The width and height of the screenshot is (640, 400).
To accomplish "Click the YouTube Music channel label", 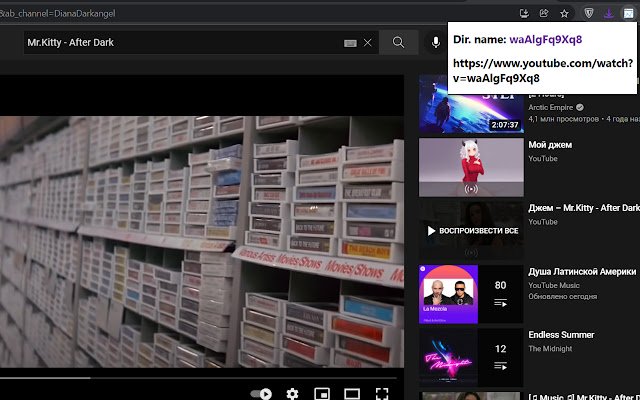I will [554, 285].
